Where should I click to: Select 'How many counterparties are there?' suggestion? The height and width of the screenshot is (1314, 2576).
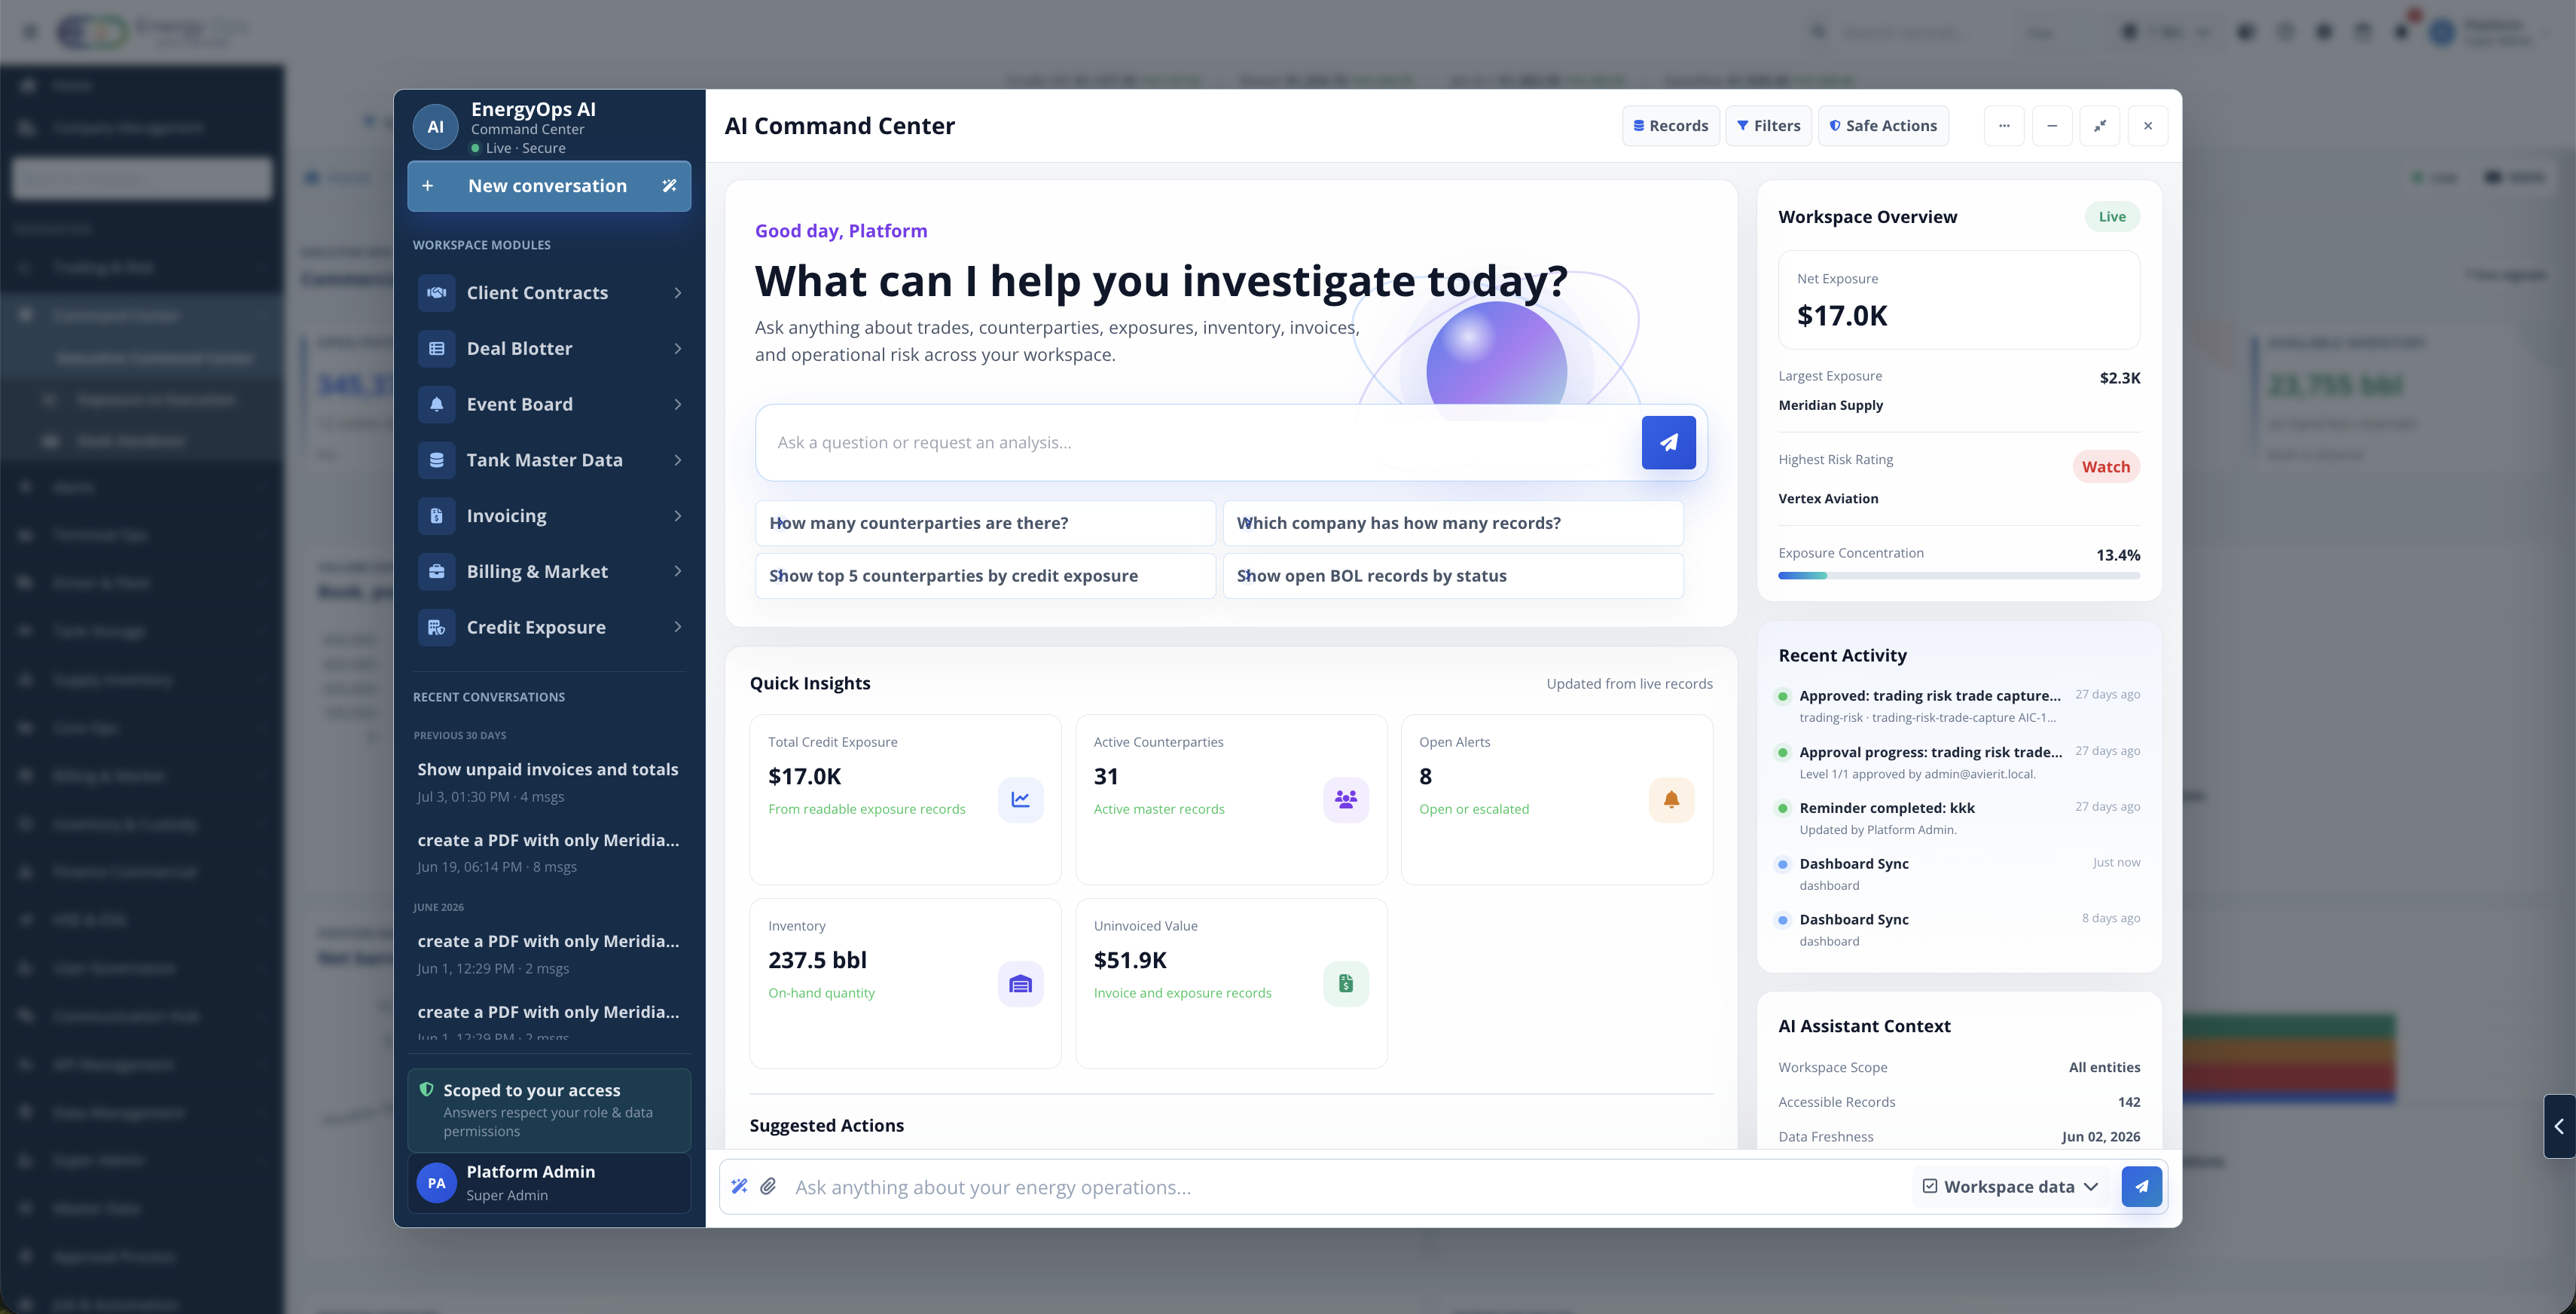click(x=985, y=523)
